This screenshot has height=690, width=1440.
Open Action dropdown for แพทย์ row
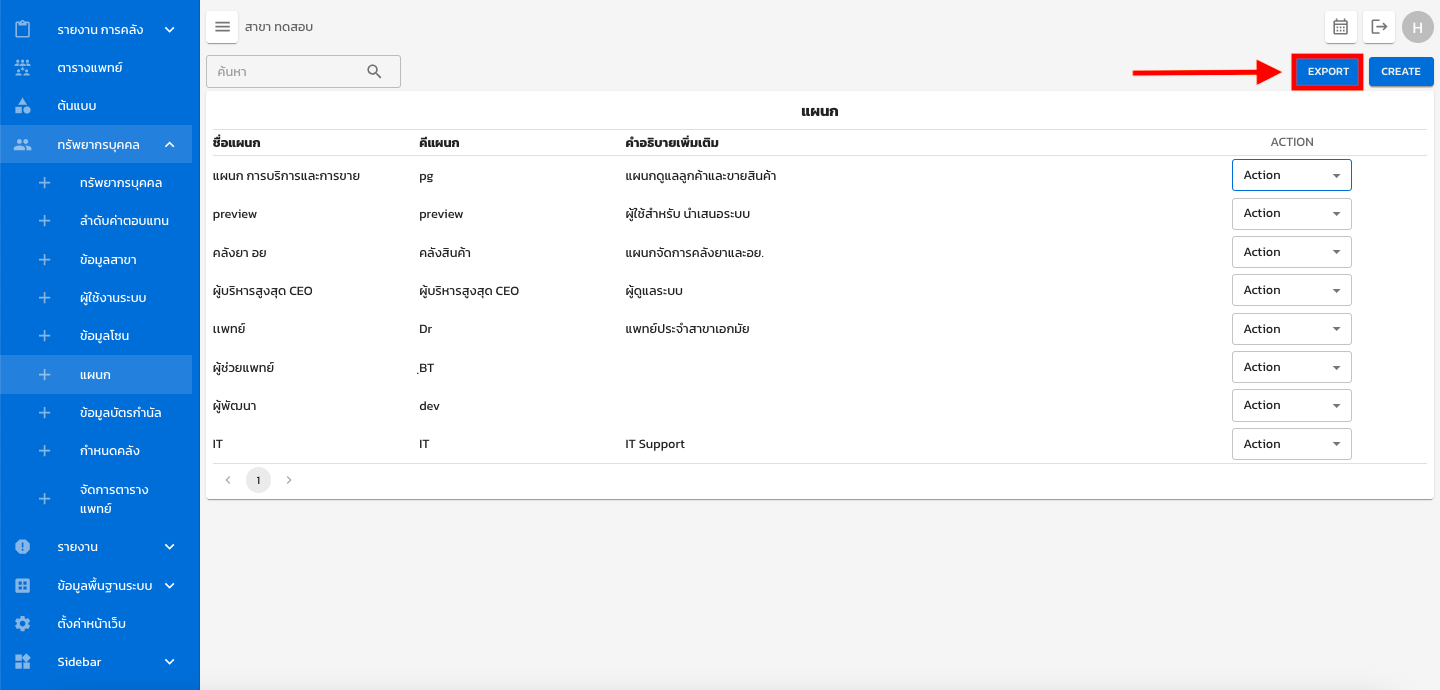[1291, 329]
